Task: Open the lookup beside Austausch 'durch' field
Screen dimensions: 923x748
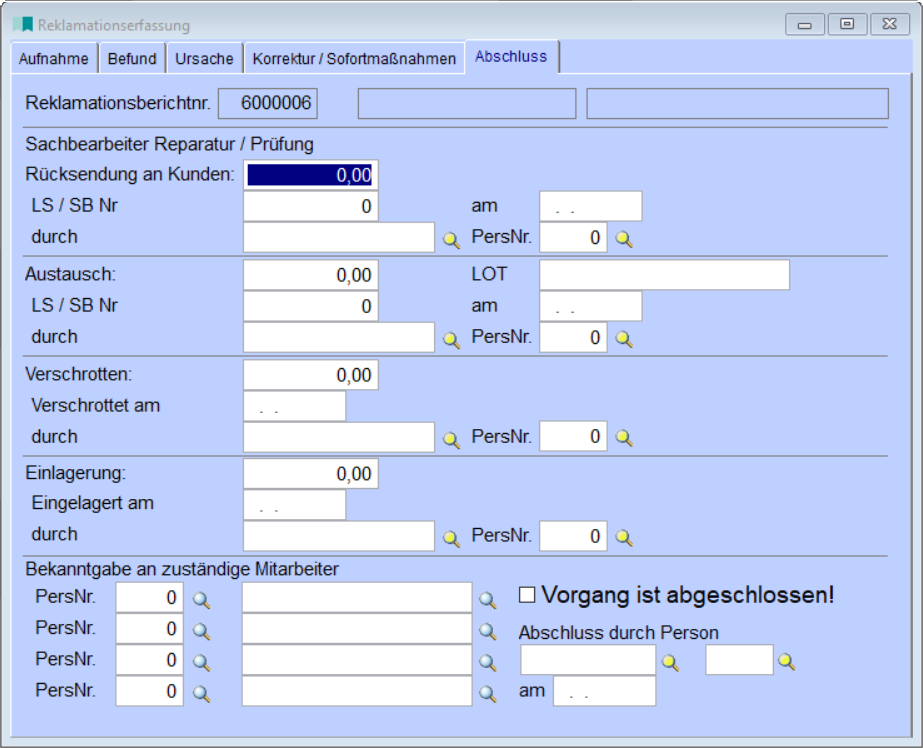Action: pos(451,339)
